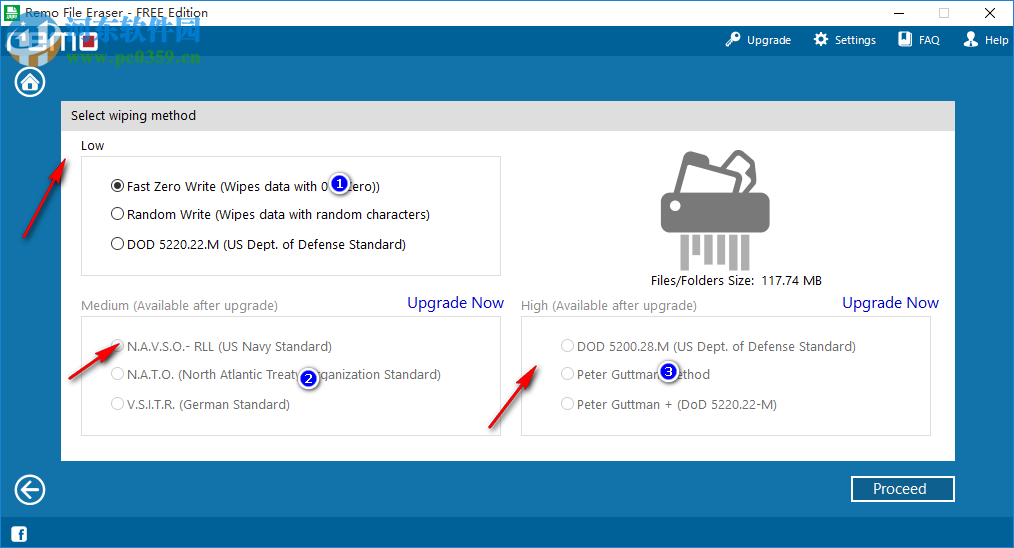Open FAQ from top bar

click(x=919, y=40)
